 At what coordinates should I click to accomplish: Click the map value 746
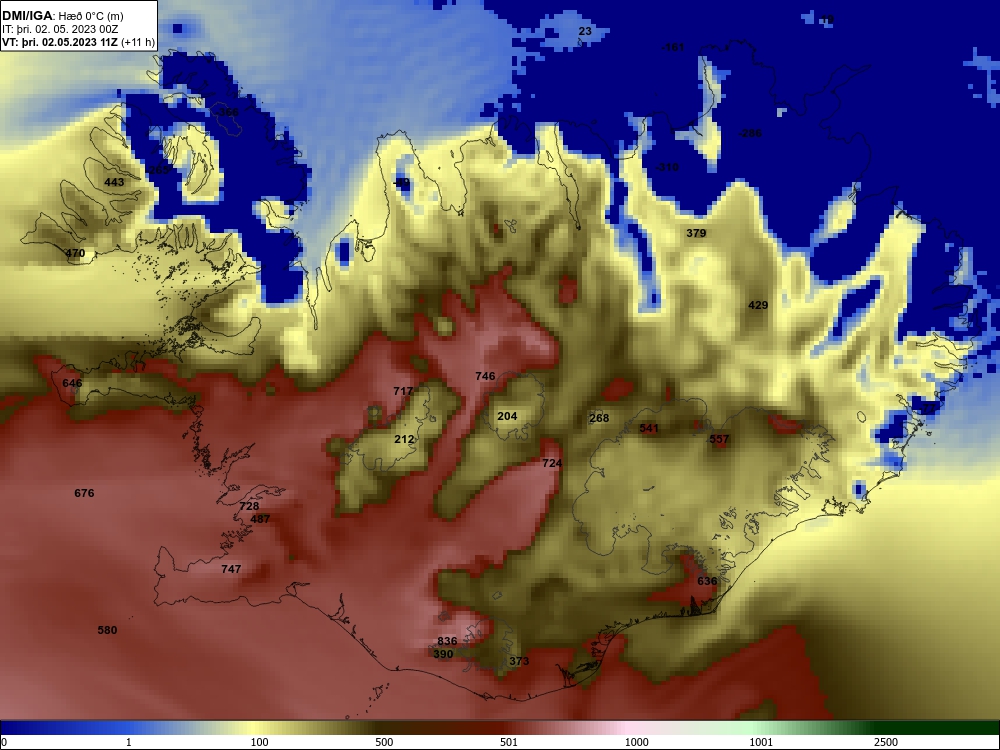[x=485, y=376]
